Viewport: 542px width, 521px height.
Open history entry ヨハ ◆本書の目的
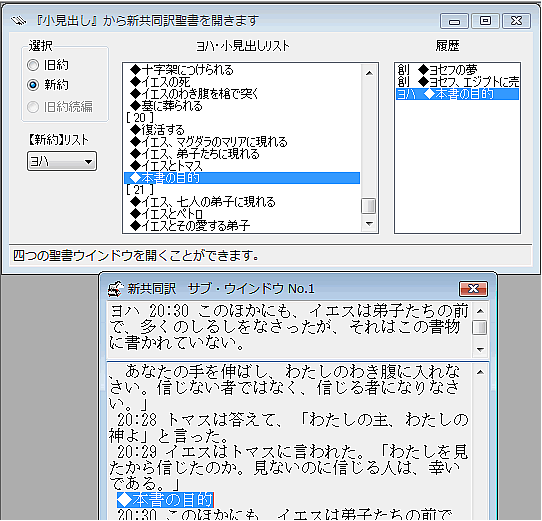tap(457, 94)
